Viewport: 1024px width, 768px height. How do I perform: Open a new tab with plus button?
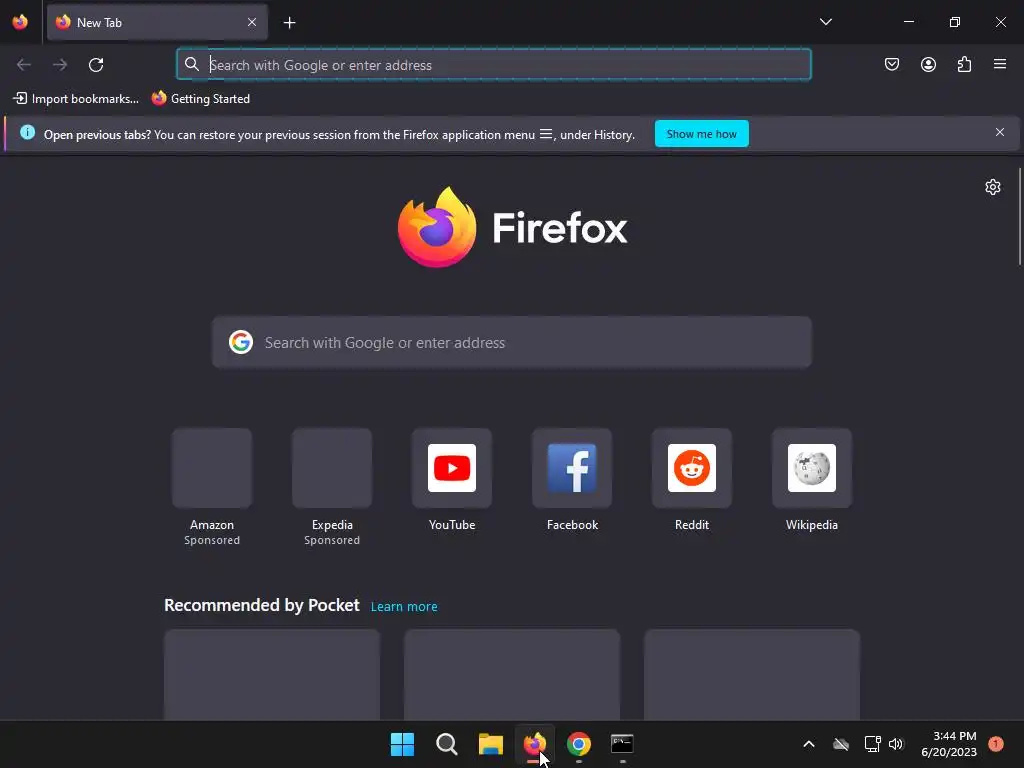tap(289, 23)
